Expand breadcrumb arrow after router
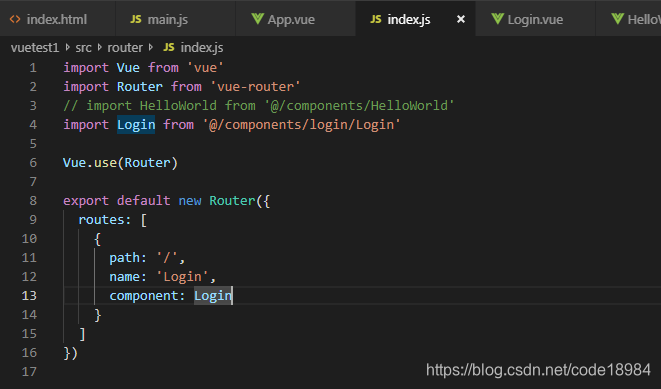Image resolution: width=661 pixels, height=389 pixels. pyautogui.click(x=150, y=47)
